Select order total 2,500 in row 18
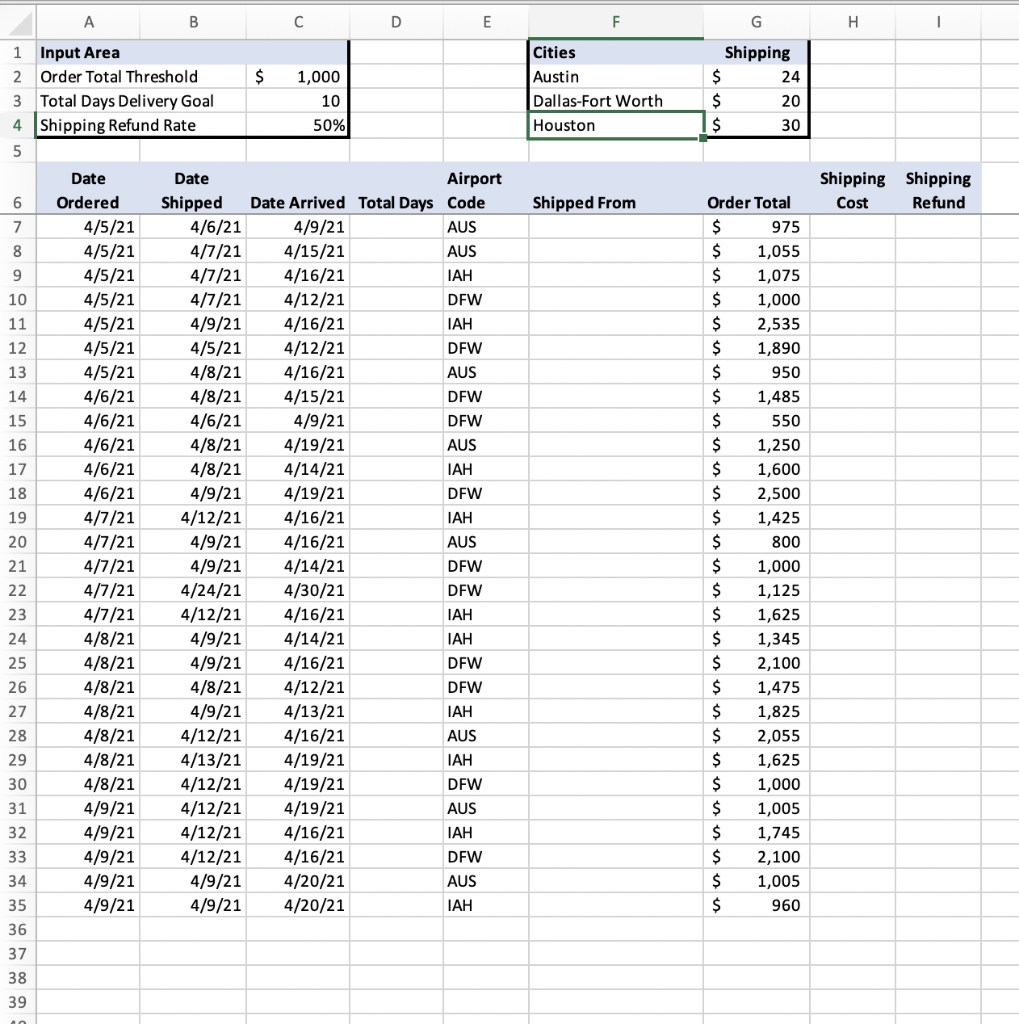The width and height of the screenshot is (1019, 1024). point(756,493)
